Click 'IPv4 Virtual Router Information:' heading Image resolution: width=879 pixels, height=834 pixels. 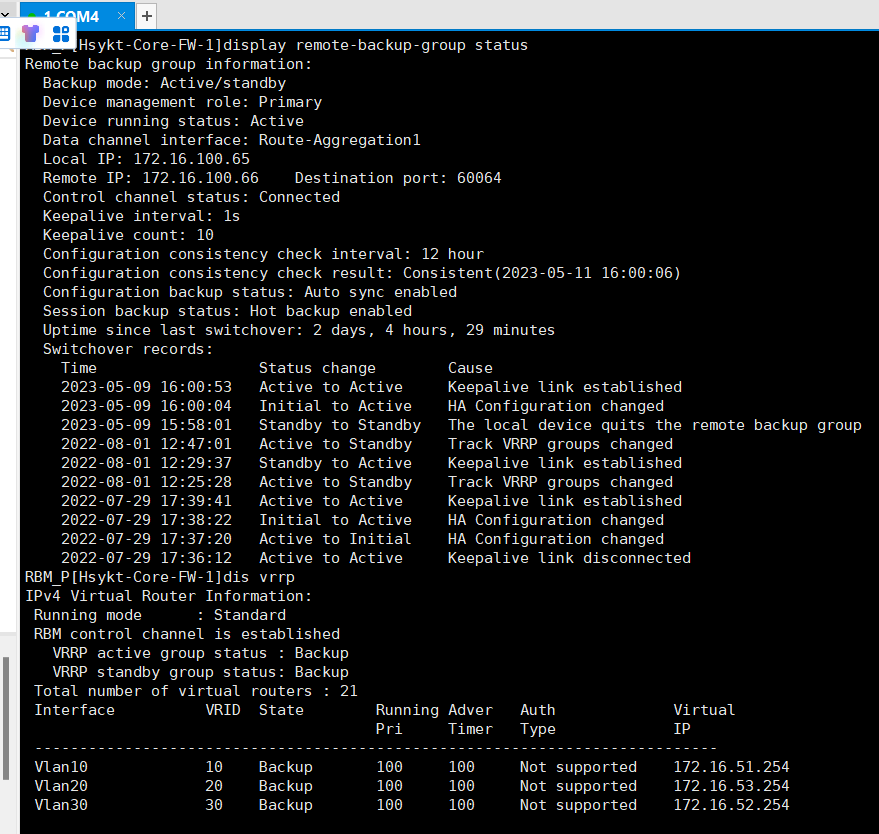tap(168, 596)
